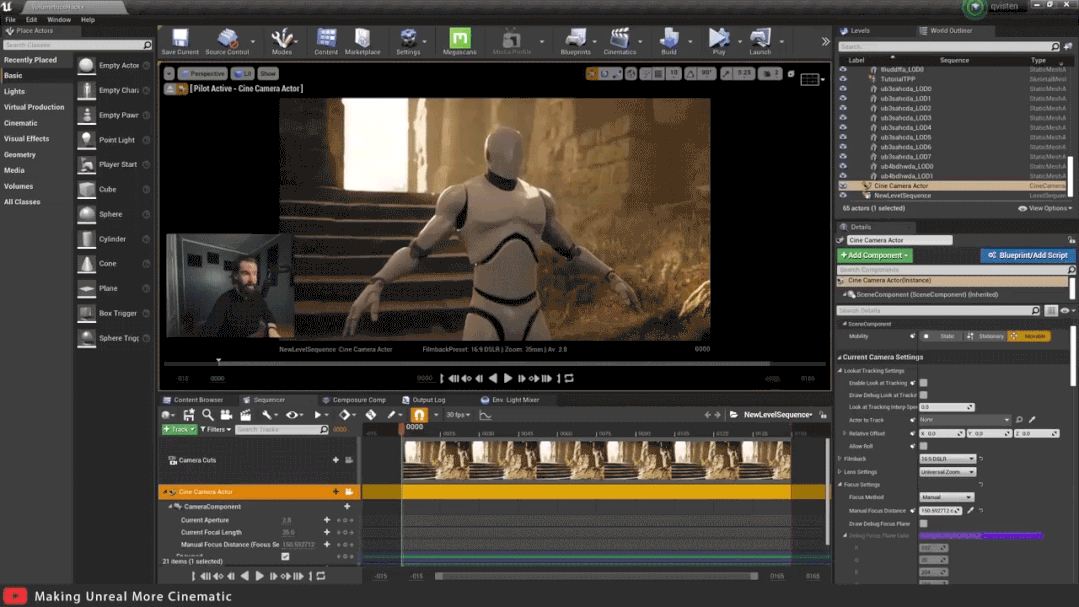Screen dimensions: 1079x607
Task: Click the purple Debug Focus Plane Color swatch
Action: 981,535
